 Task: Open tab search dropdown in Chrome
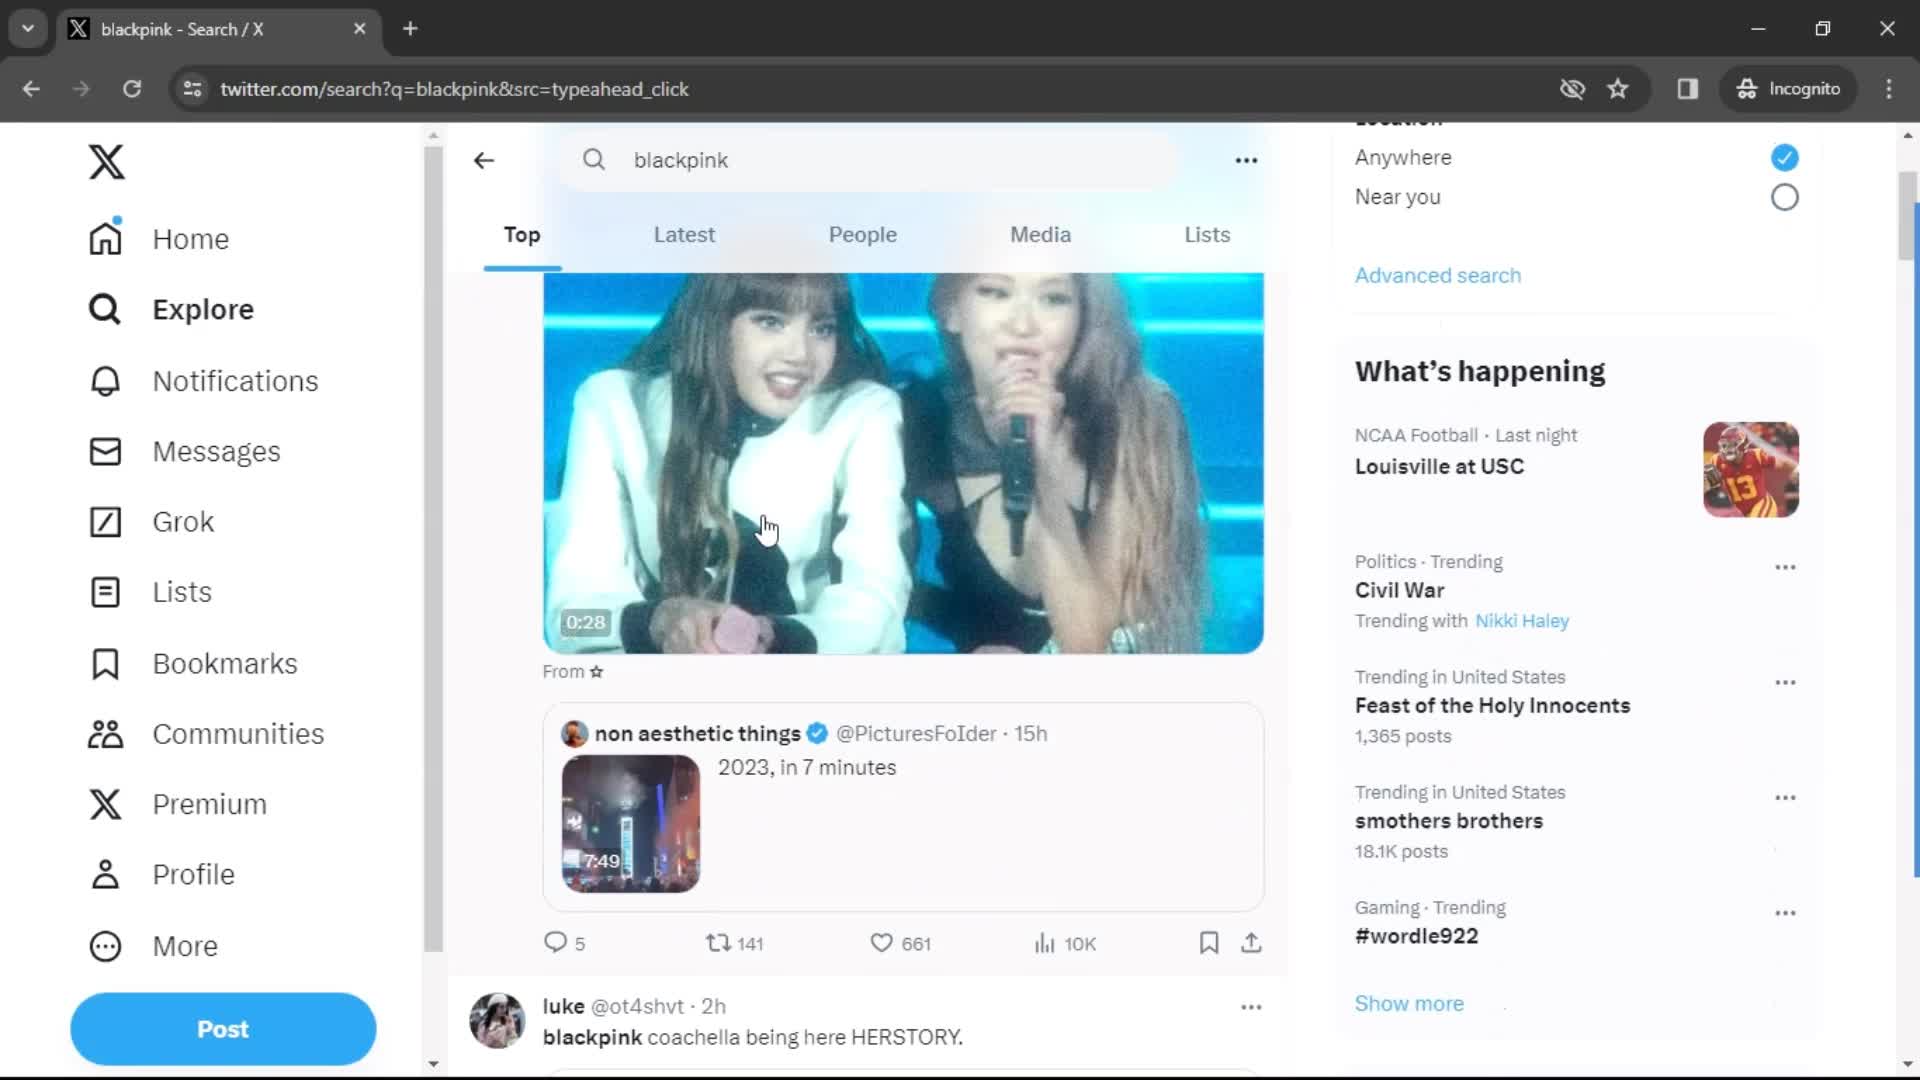coord(28,29)
